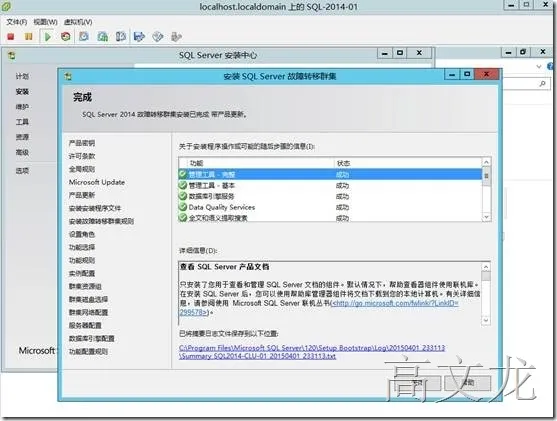Power on the VM with green play icon
Viewport: 557px width, 421px height.
48,37
